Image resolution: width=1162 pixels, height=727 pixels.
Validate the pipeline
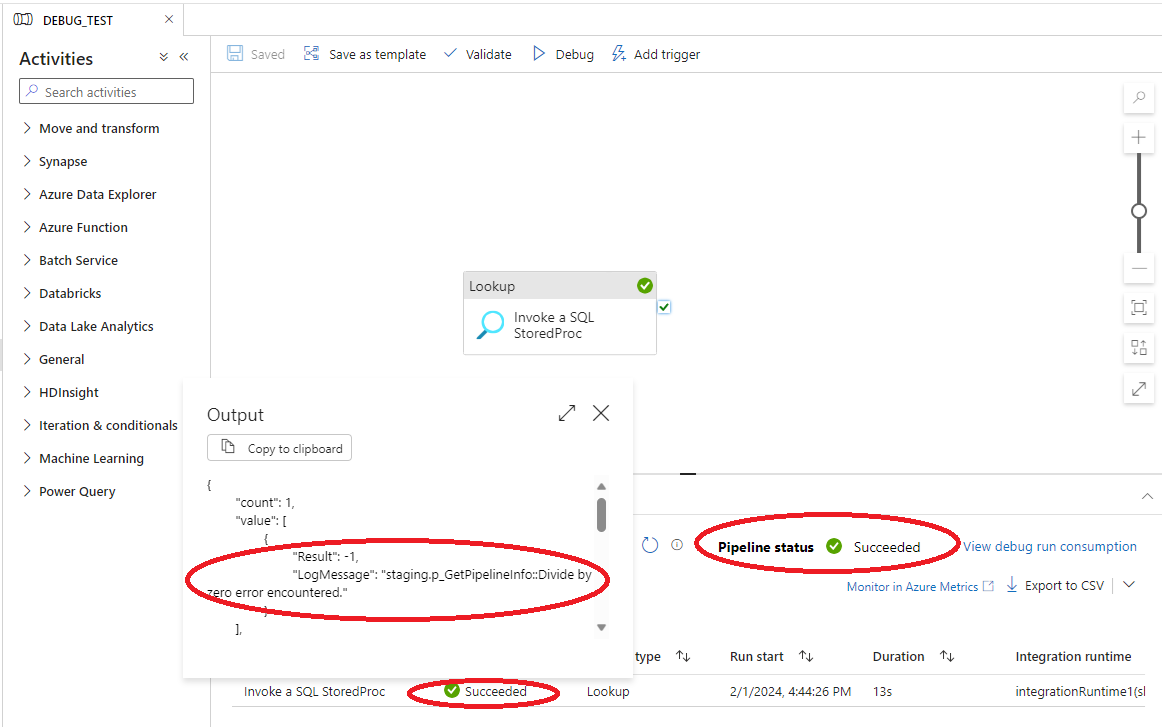tap(477, 54)
